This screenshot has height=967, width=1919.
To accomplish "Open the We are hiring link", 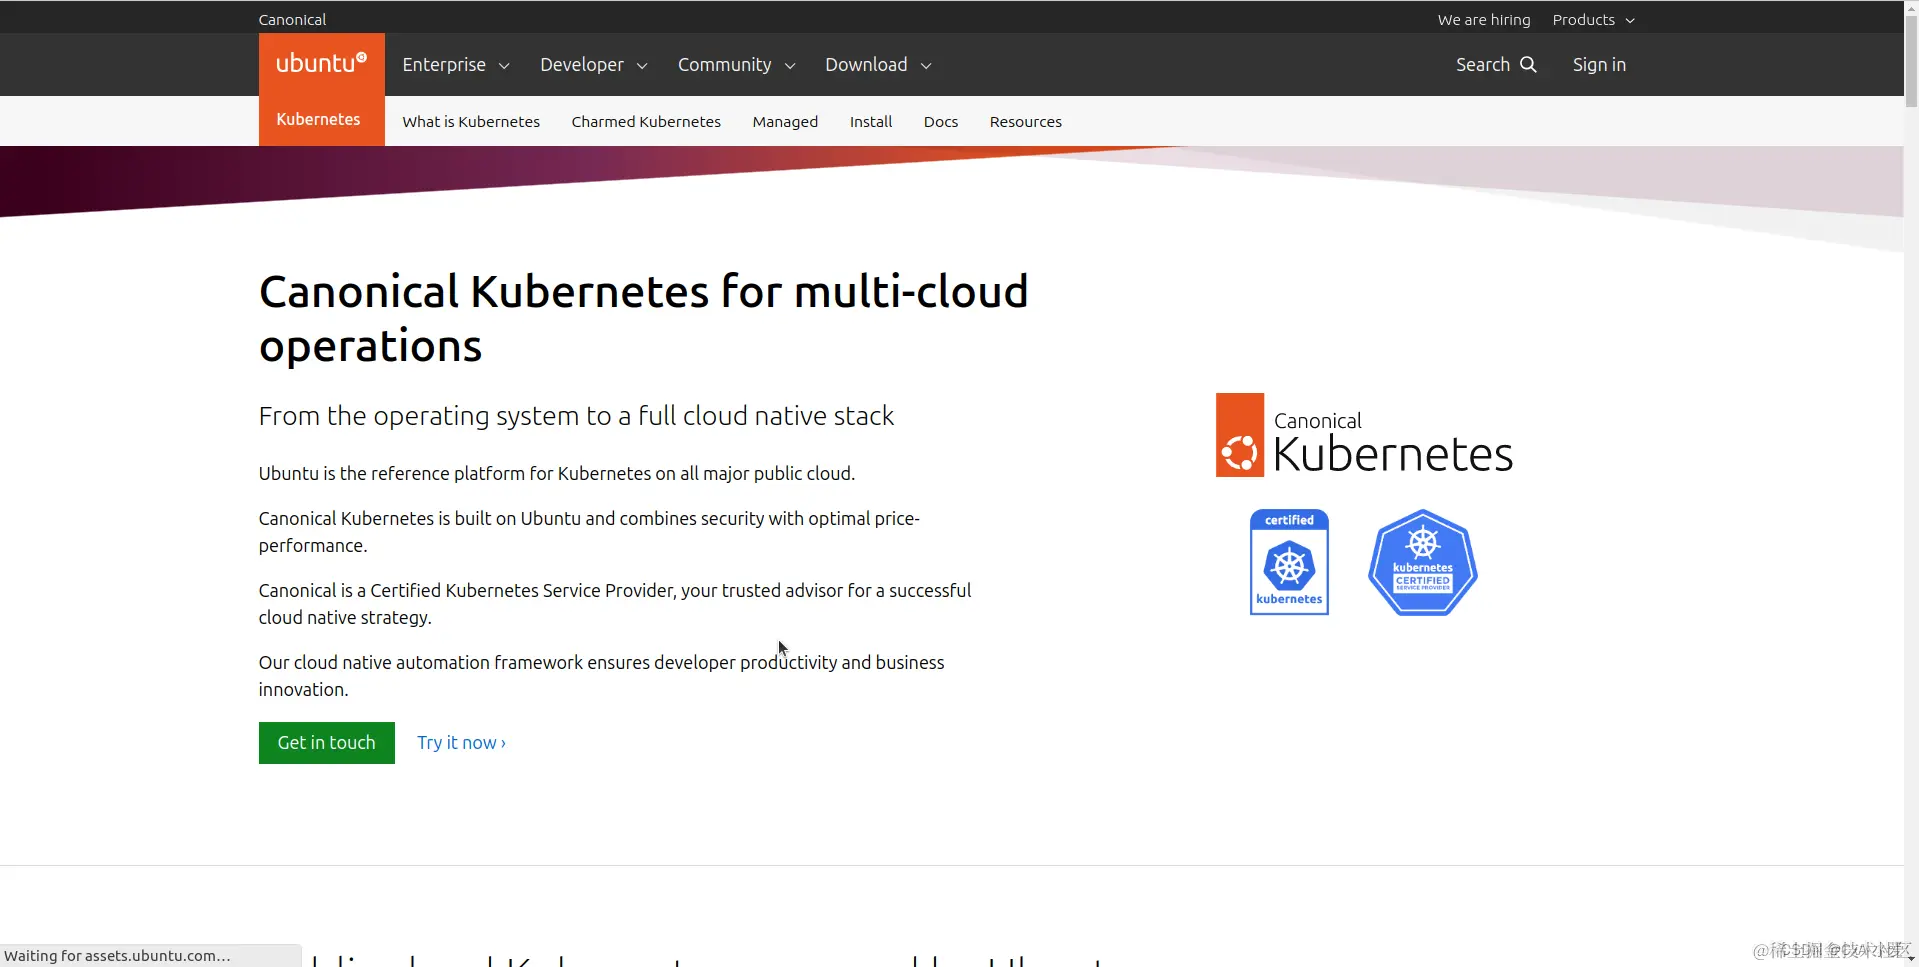I will coord(1484,19).
